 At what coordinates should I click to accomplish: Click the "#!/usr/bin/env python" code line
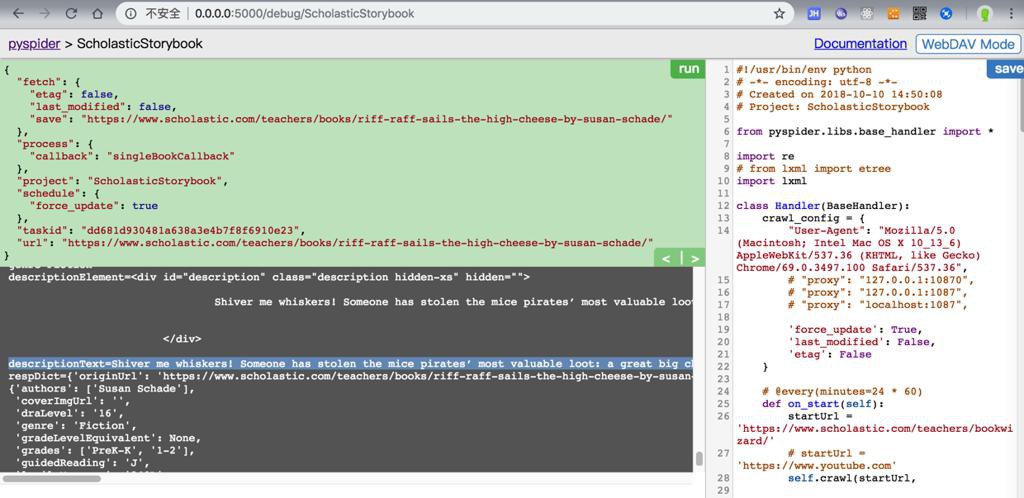tap(804, 69)
